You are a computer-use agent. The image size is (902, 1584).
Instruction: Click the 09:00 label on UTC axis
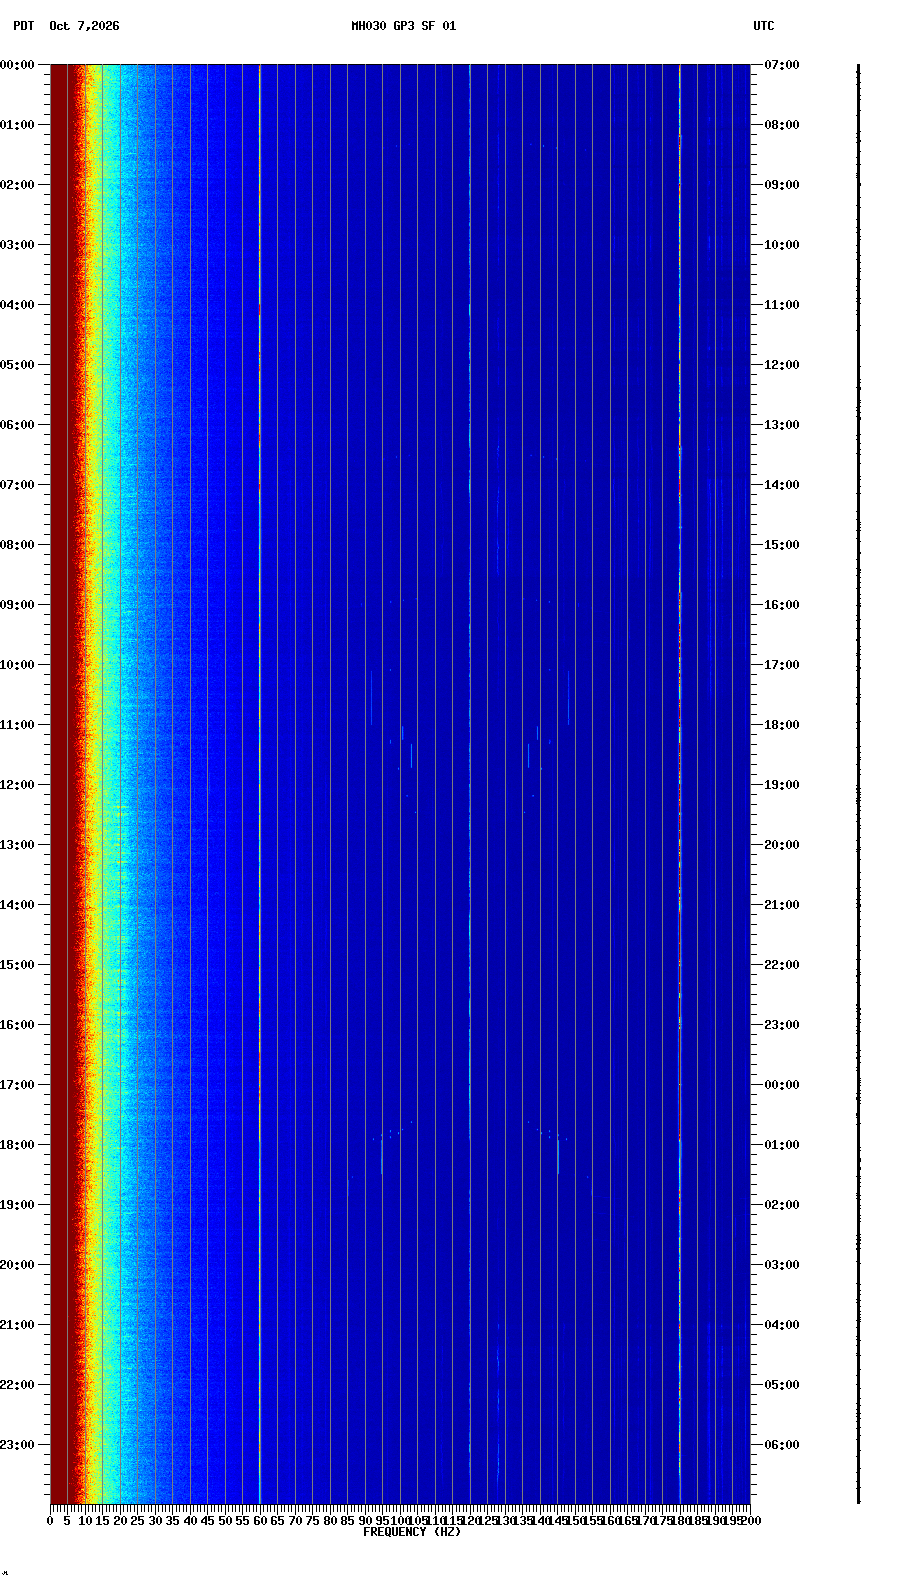point(782,185)
